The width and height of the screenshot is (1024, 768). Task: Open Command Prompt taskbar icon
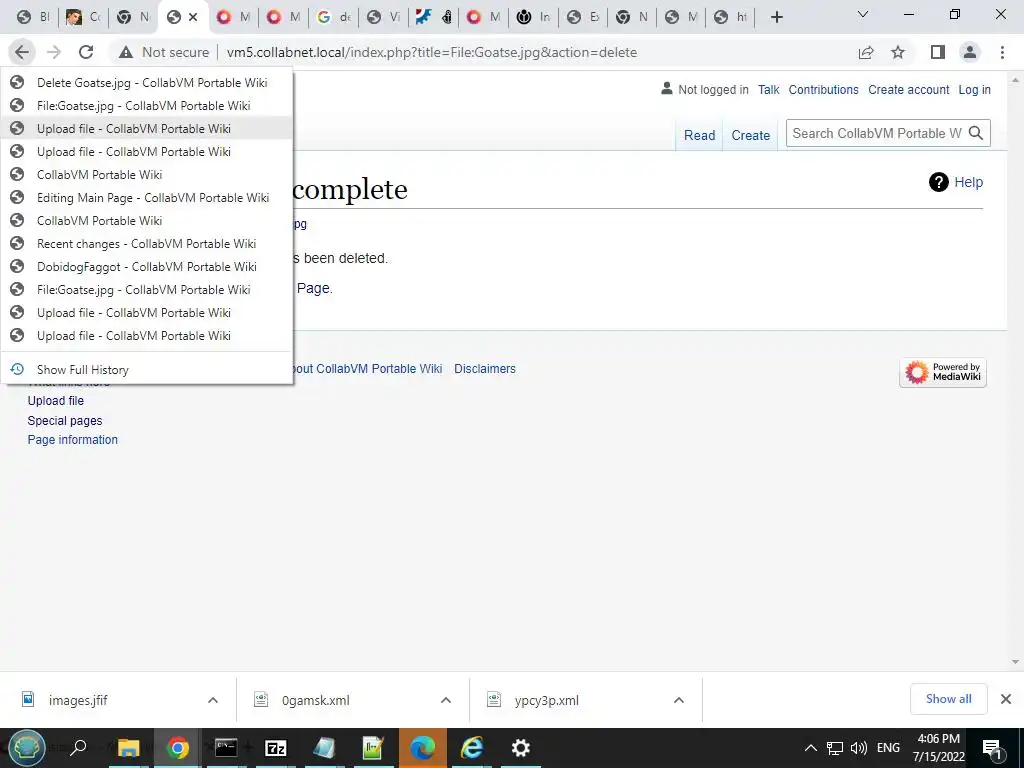pyautogui.click(x=226, y=748)
